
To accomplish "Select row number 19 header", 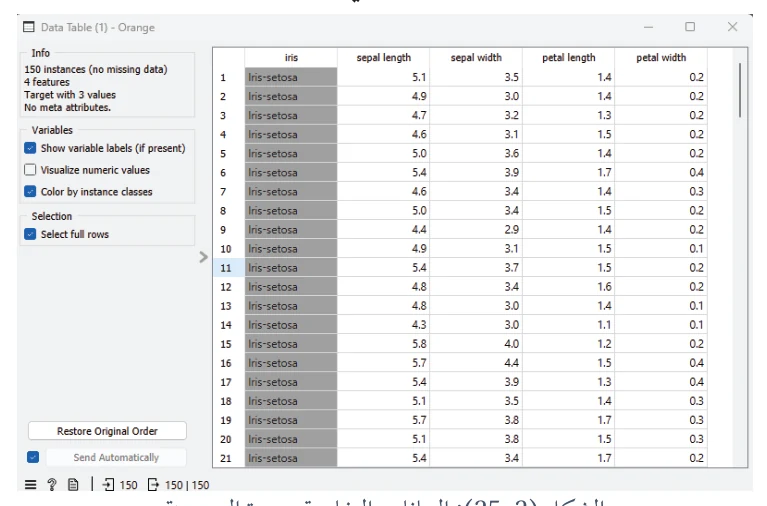I will coord(228,420).
